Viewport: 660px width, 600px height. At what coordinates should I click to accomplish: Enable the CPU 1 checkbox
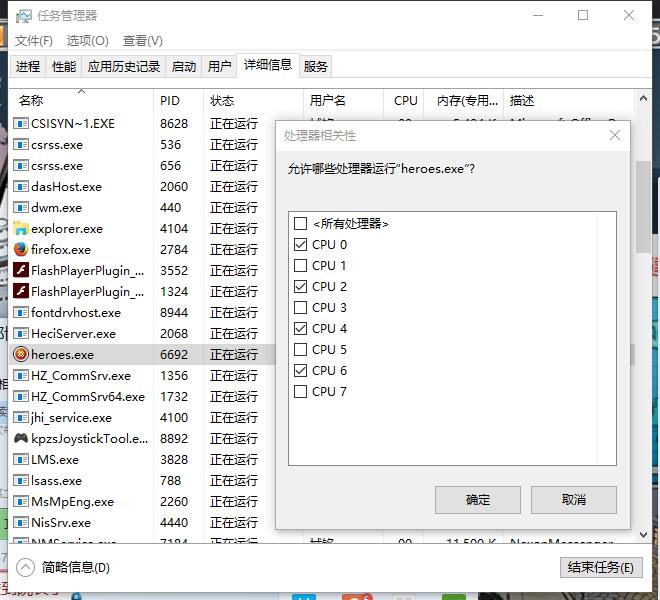(x=300, y=265)
